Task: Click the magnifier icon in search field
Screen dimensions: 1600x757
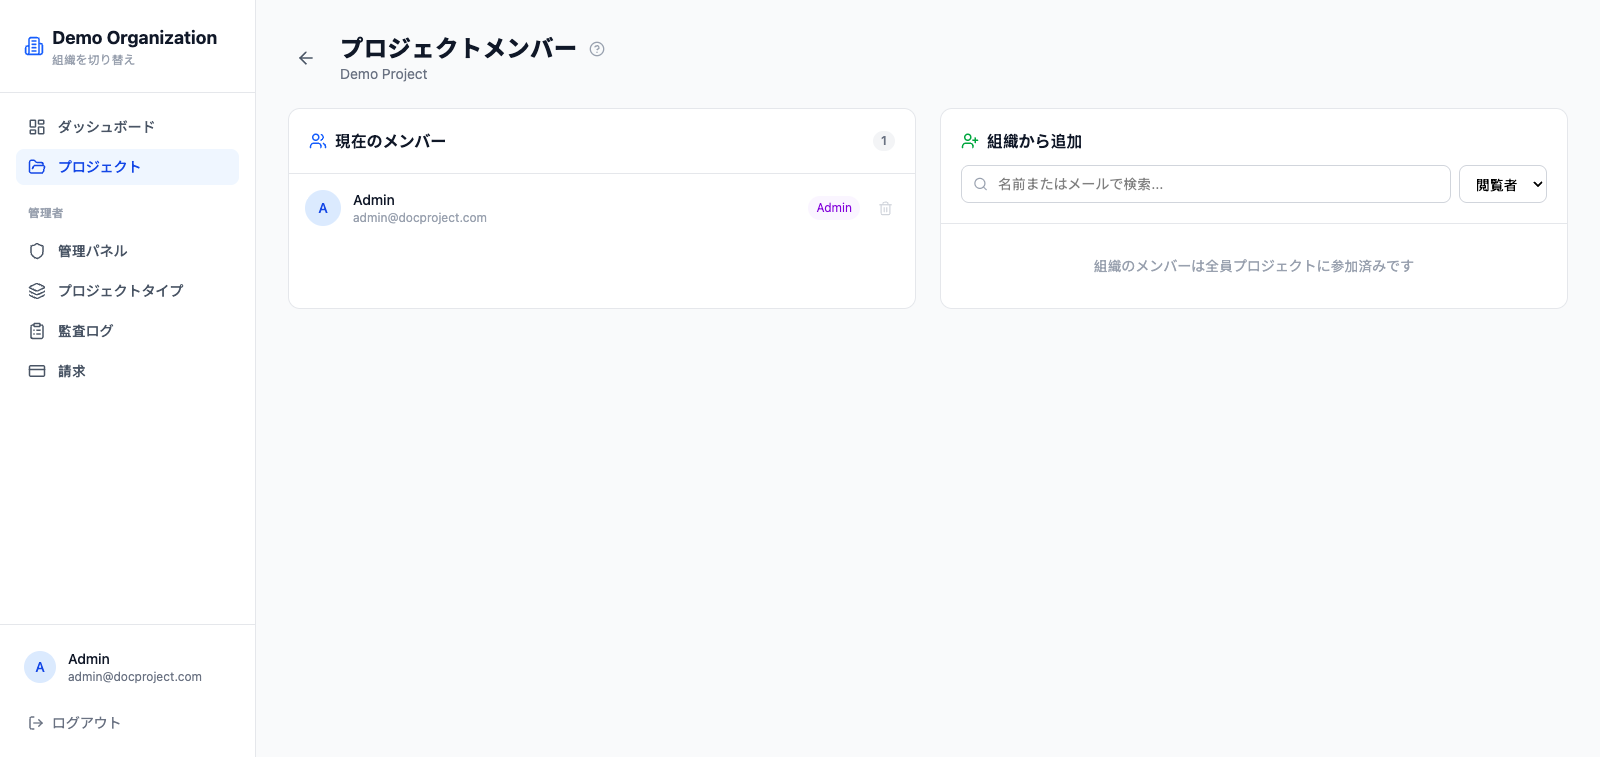Action: point(980,184)
